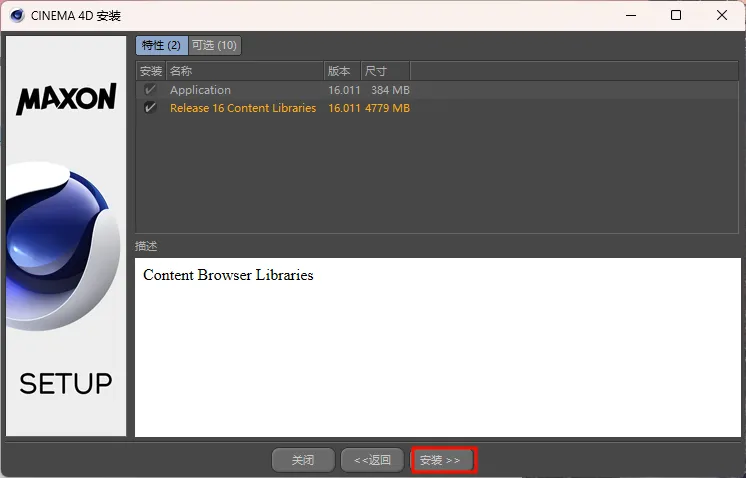Switch to the 特性 (2) tab

[162, 45]
